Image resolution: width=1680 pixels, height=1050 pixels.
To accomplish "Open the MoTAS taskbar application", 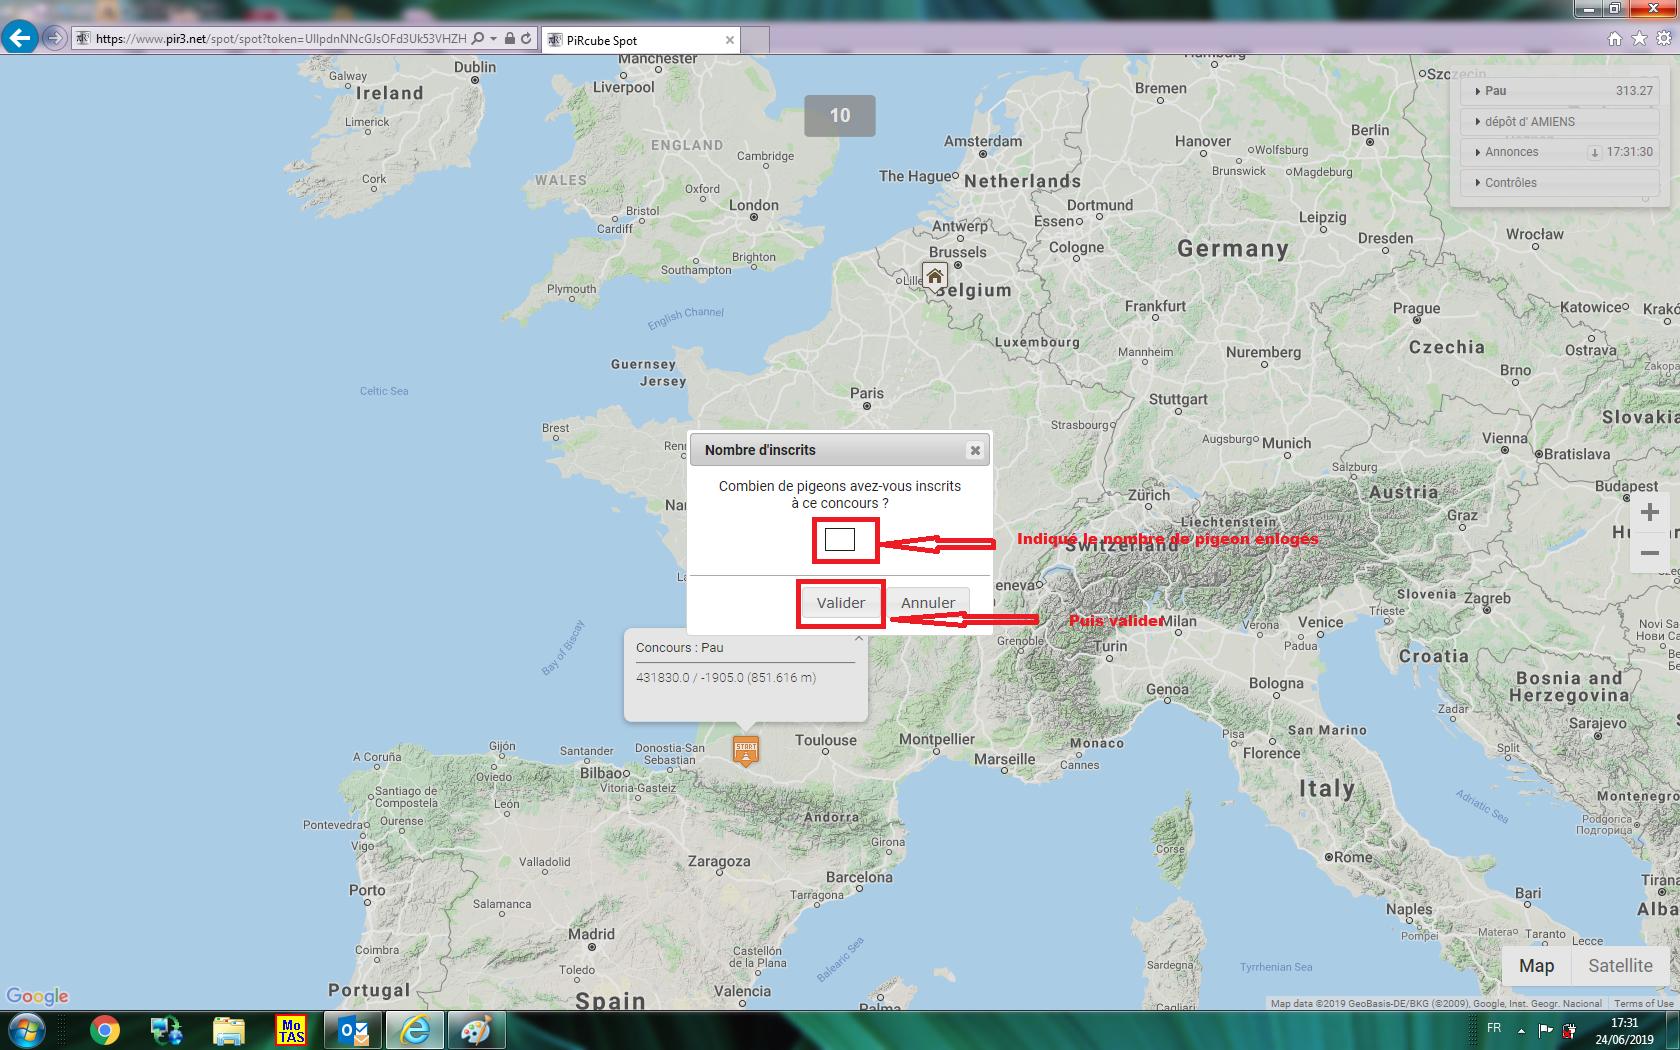I will tap(291, 1030).
